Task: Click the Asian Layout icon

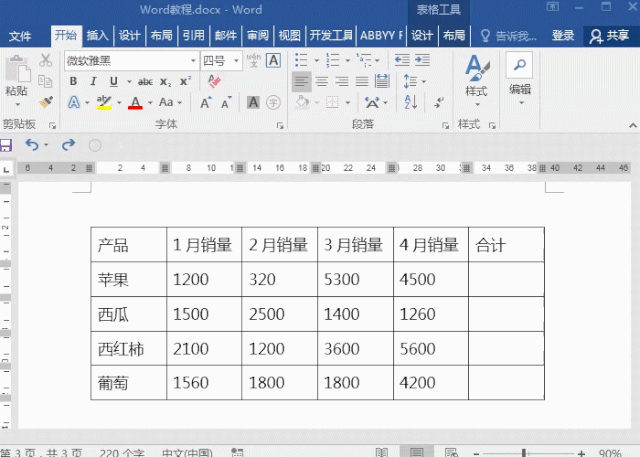Action: tap(372, 102)
